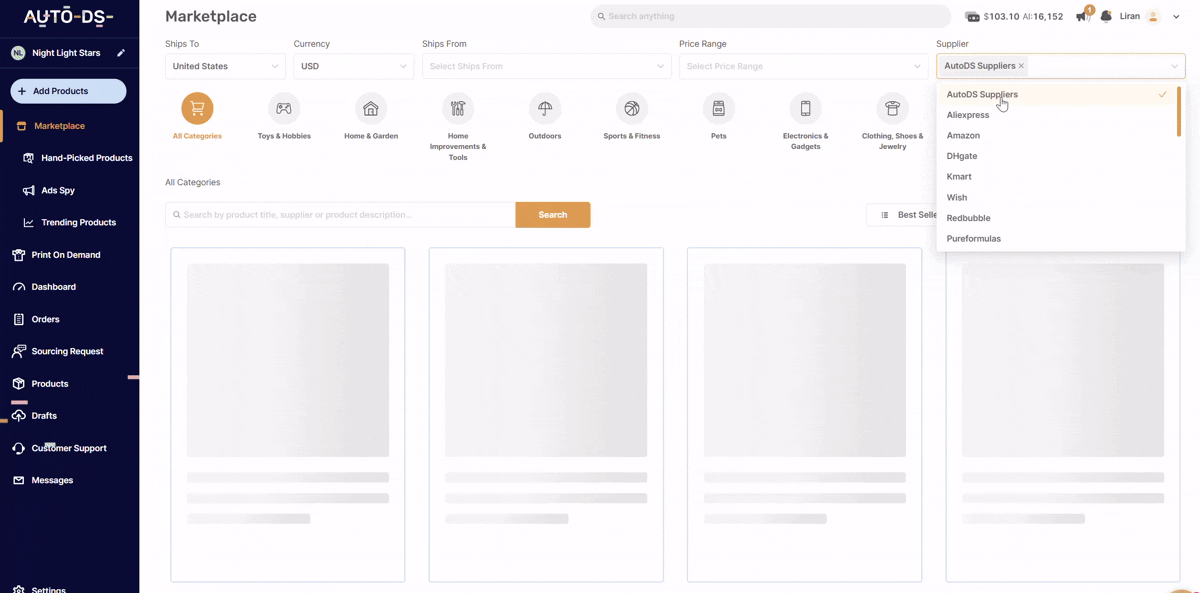This screenshot has width=1200, height=593.
Task: Expand the Ships To dropdown
Action: pos(225,66)
